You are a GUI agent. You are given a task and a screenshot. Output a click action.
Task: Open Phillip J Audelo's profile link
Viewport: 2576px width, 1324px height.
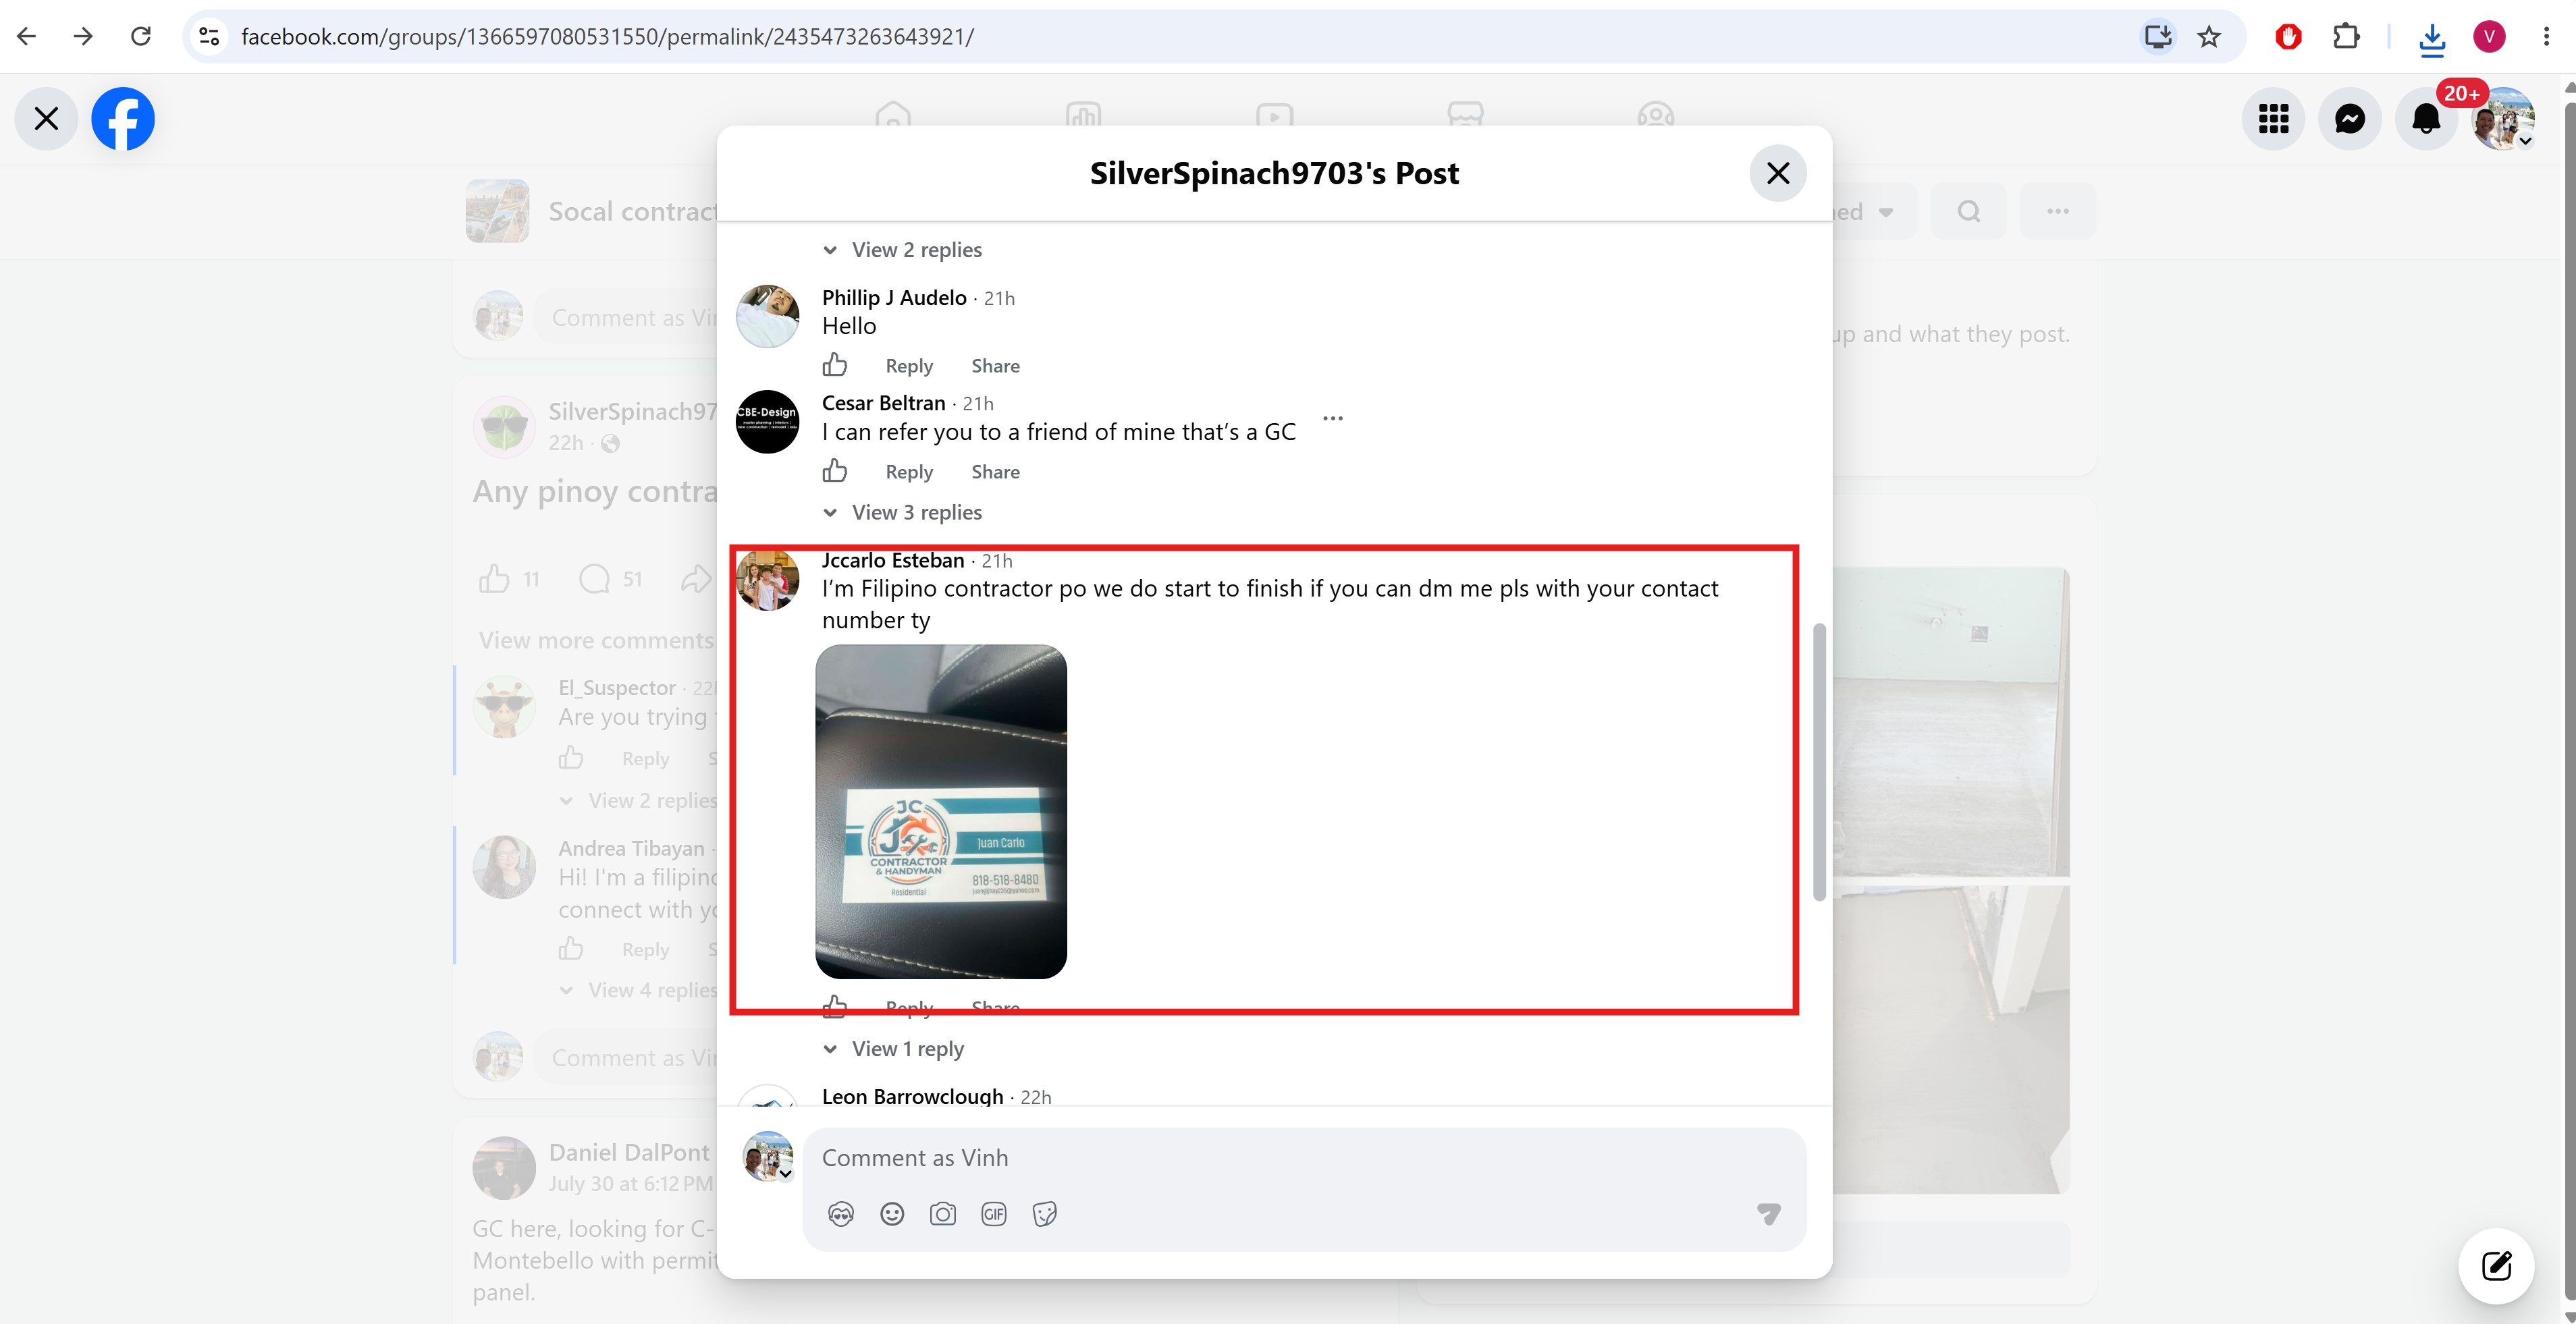tap(894, 298)
